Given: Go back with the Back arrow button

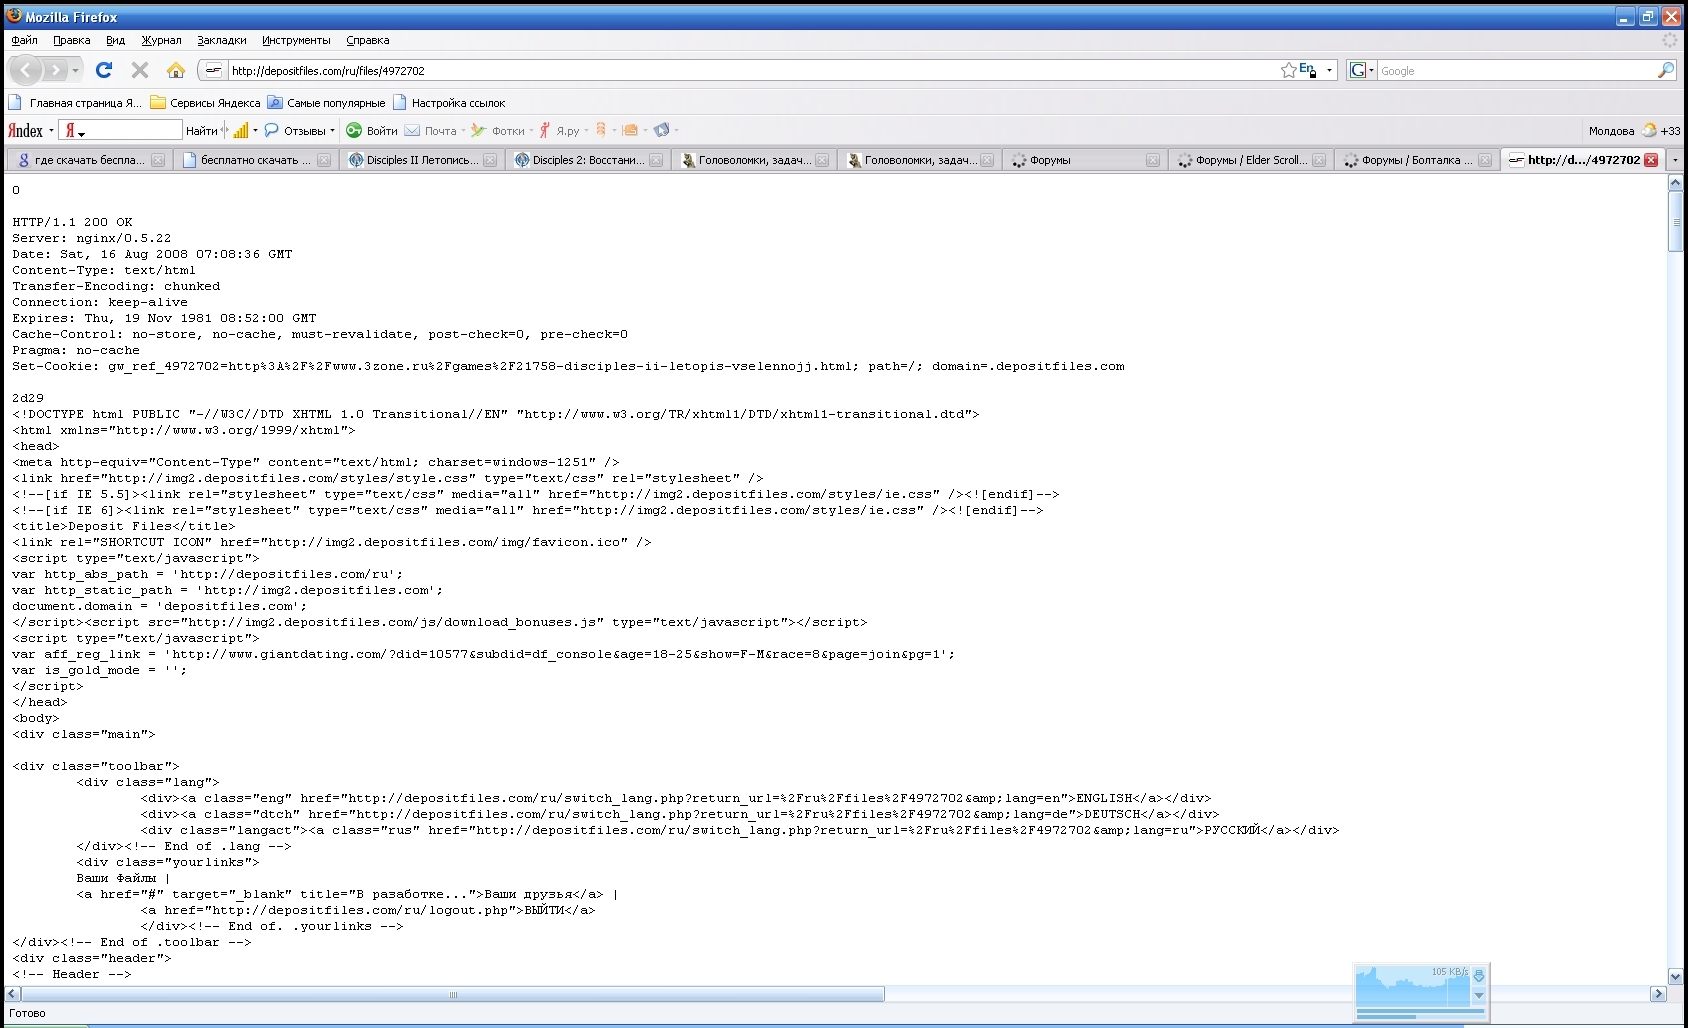Looking at the screenshot, I should click(x=25, y=70).
